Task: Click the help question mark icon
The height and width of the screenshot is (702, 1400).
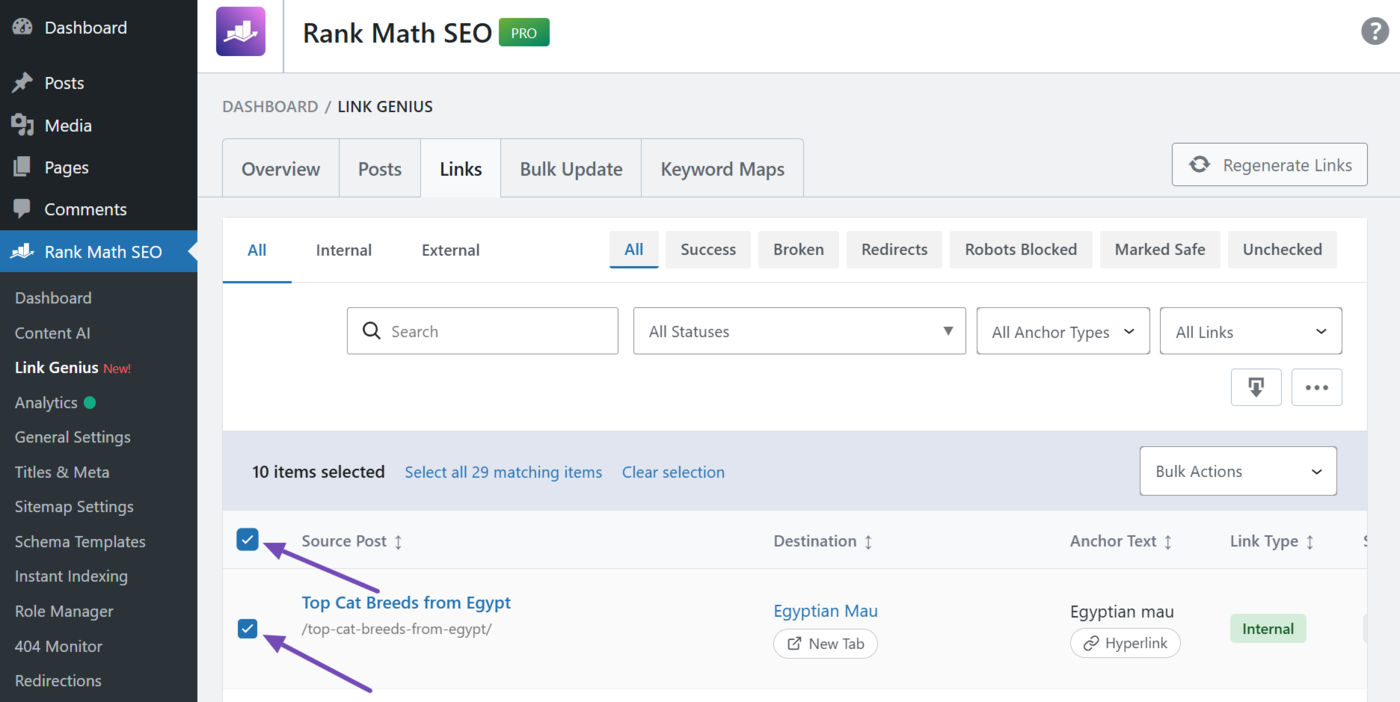Action: [x=1374, y=31]
